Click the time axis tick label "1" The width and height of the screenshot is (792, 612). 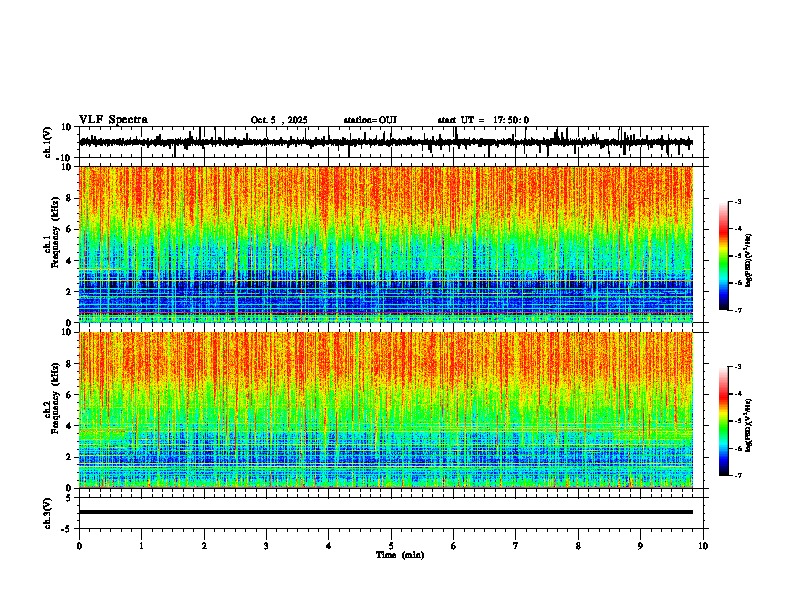[141, 546]
